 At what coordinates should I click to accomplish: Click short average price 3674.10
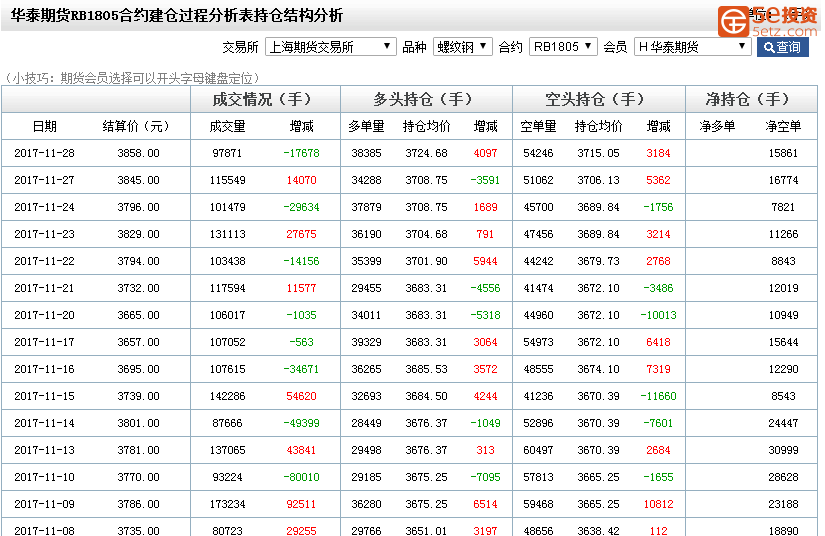point(598,369)
